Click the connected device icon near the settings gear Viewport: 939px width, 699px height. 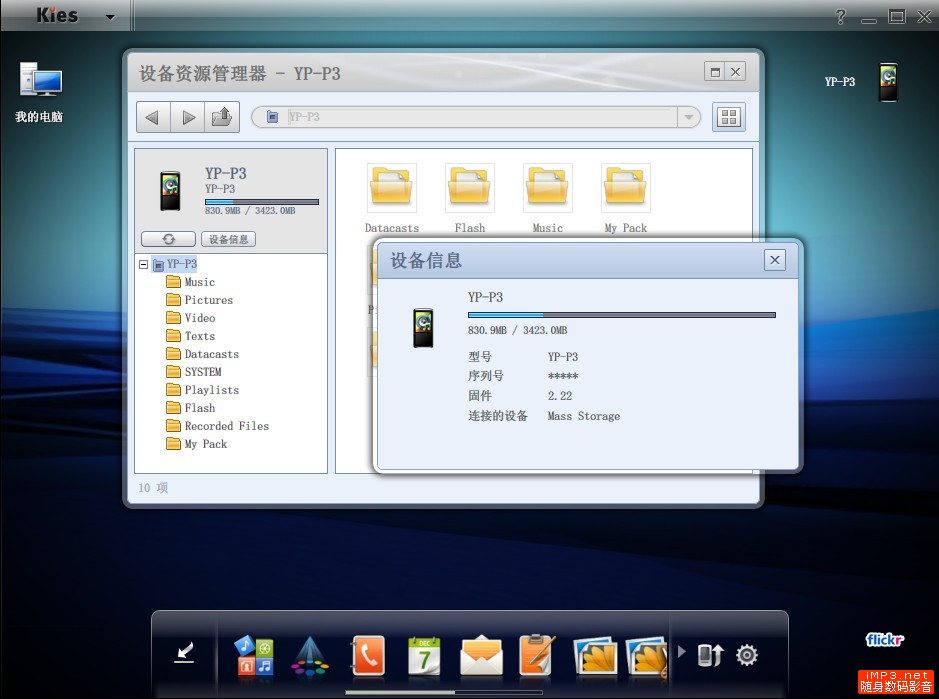[710, 654]
